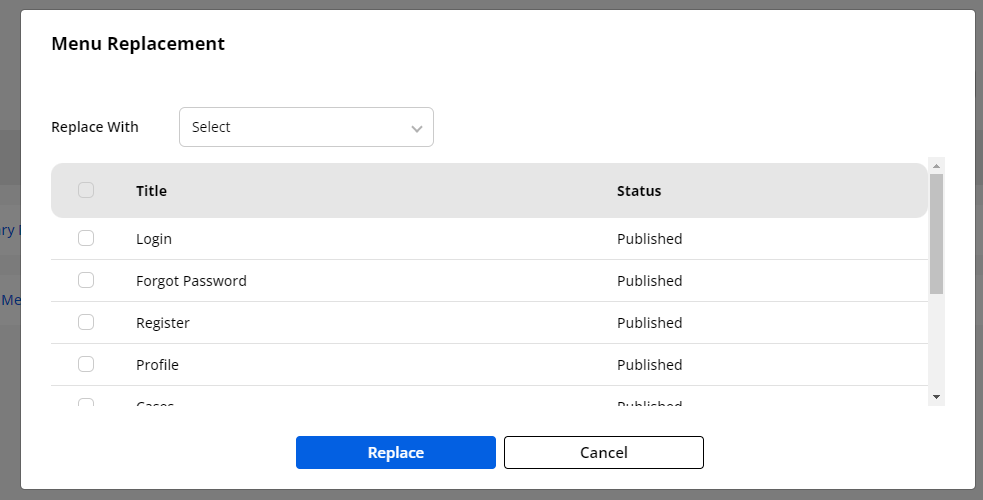Select the Login menu item title

[154, 239]
